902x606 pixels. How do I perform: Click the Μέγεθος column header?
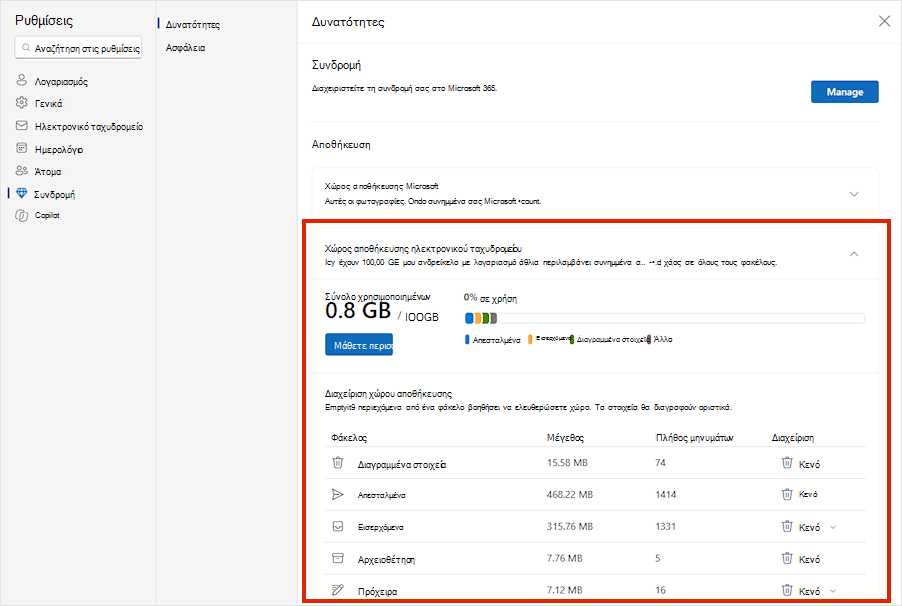point(565,437)
